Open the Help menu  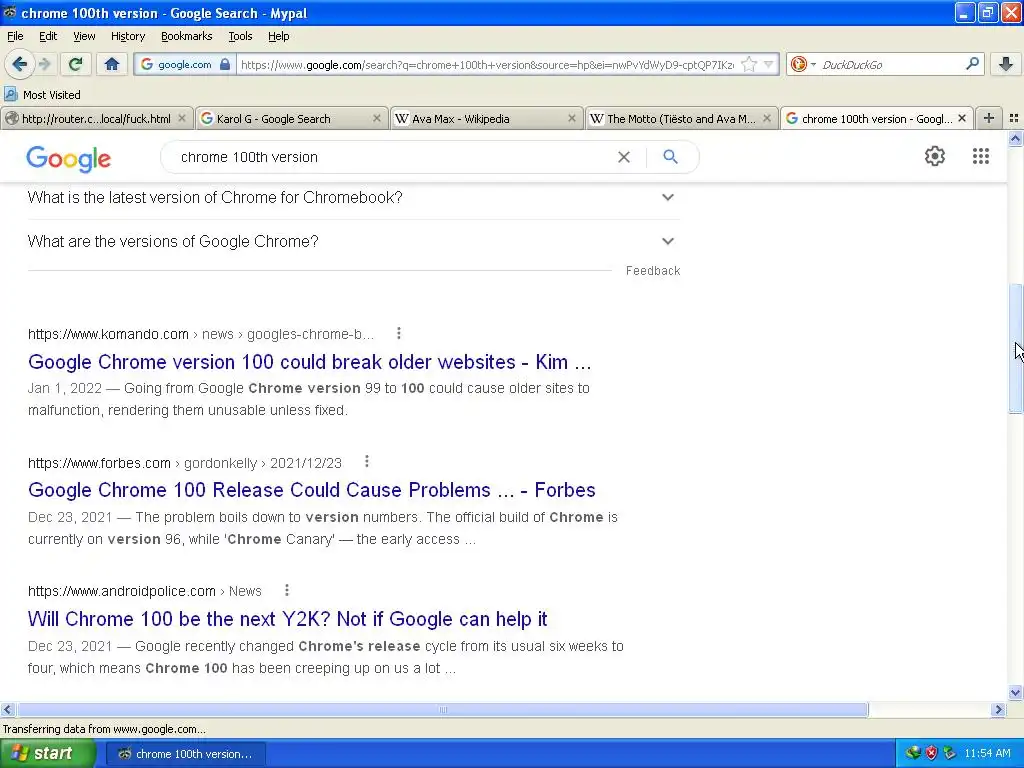(x=278, y=36)
